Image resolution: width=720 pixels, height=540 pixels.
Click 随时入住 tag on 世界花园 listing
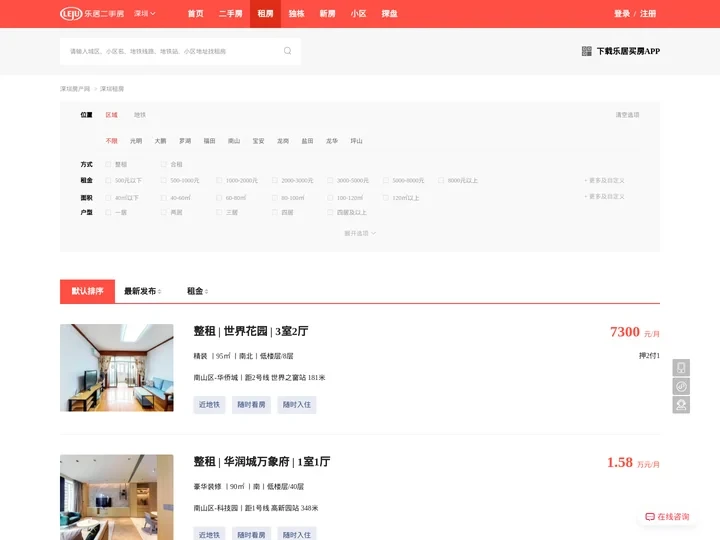pyautogui.click(x=297, y=405)
